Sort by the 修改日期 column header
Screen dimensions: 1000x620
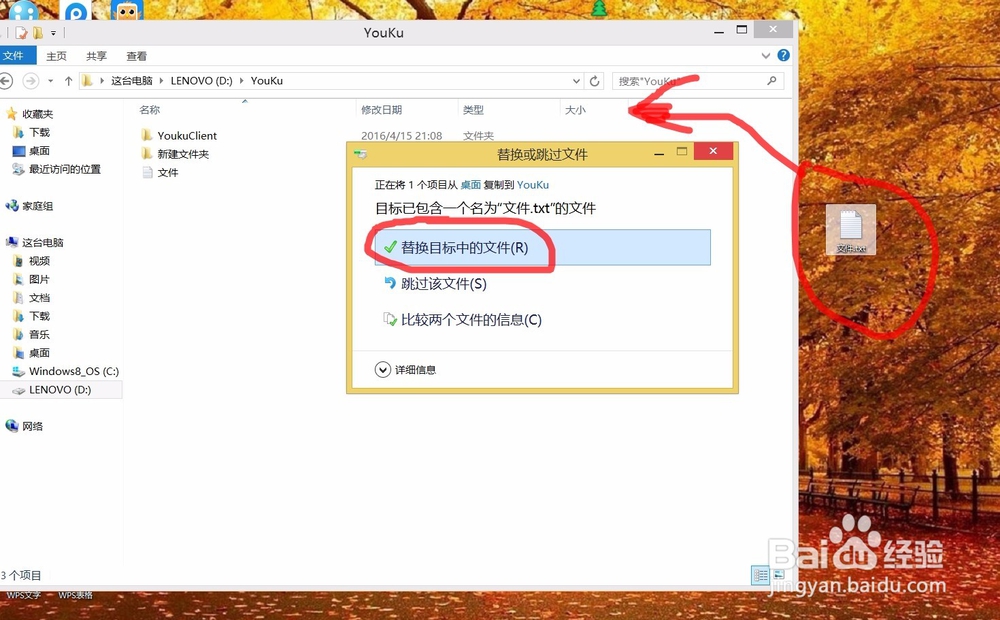pos(381,110)
